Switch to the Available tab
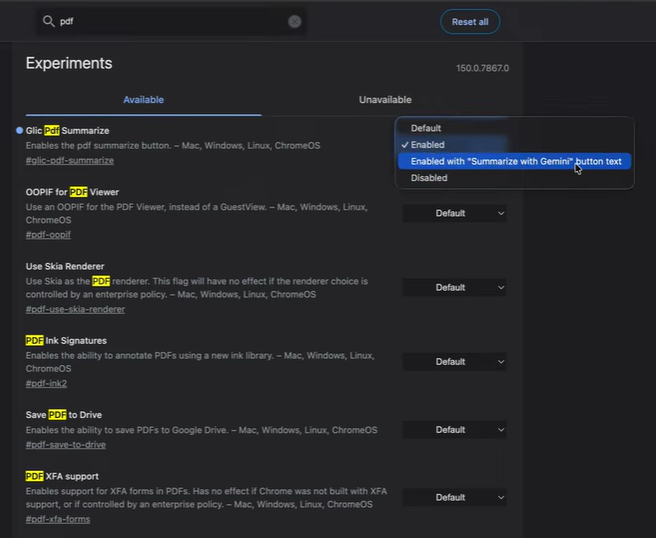656x538 pixels. (144, 100)
